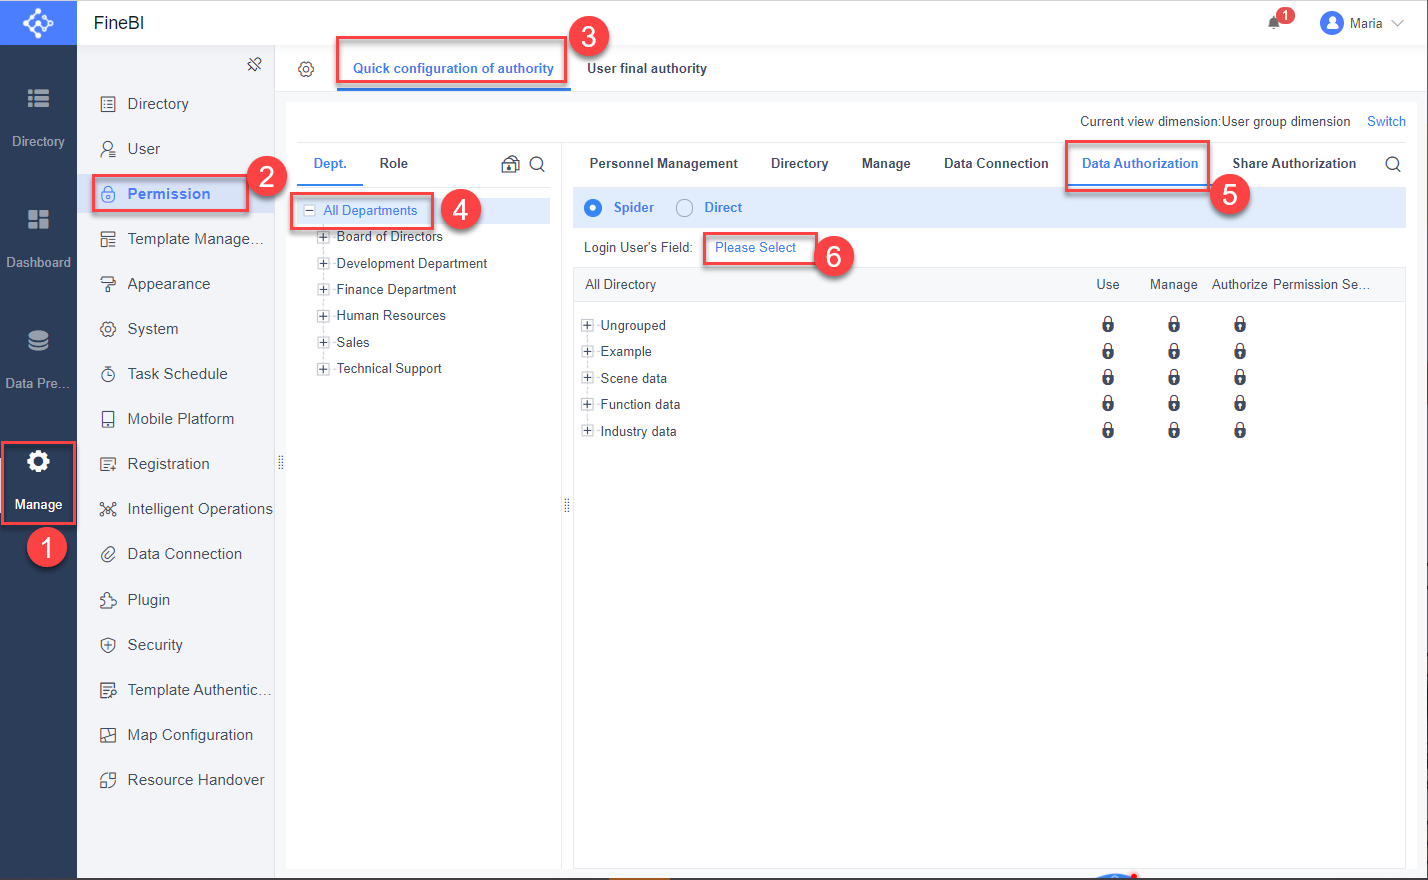Screen dimensions: 1428x880
Task: Click the panel splitter handle beside Registration
Action: pyautogui.click(x=280, y=462)
